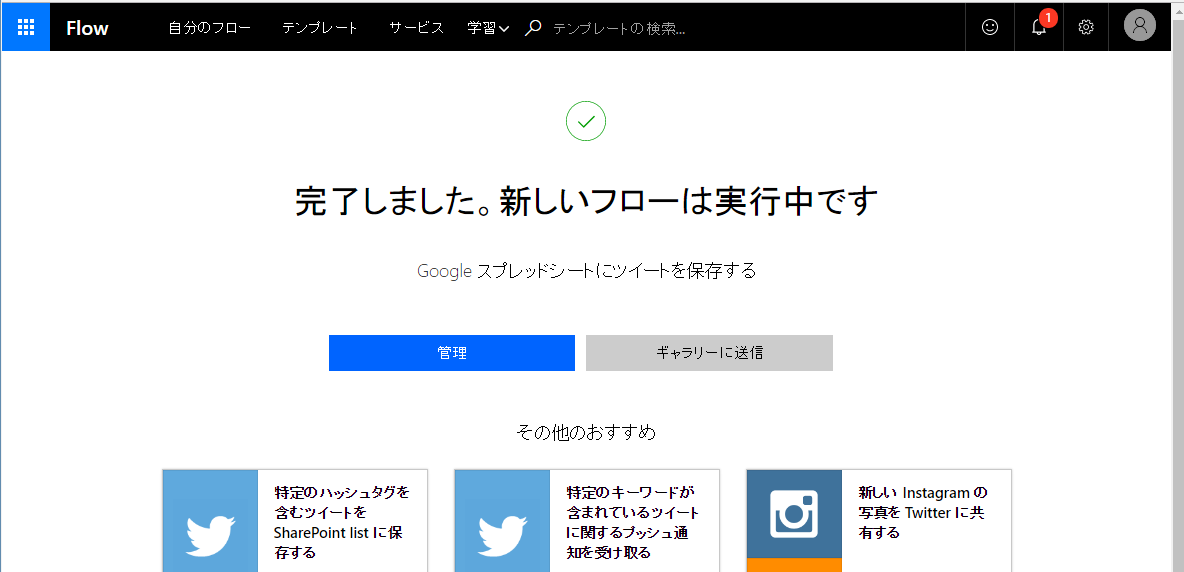Open the user account avatar
The width and height of the screenshot is (1184, 572).
1139,25
